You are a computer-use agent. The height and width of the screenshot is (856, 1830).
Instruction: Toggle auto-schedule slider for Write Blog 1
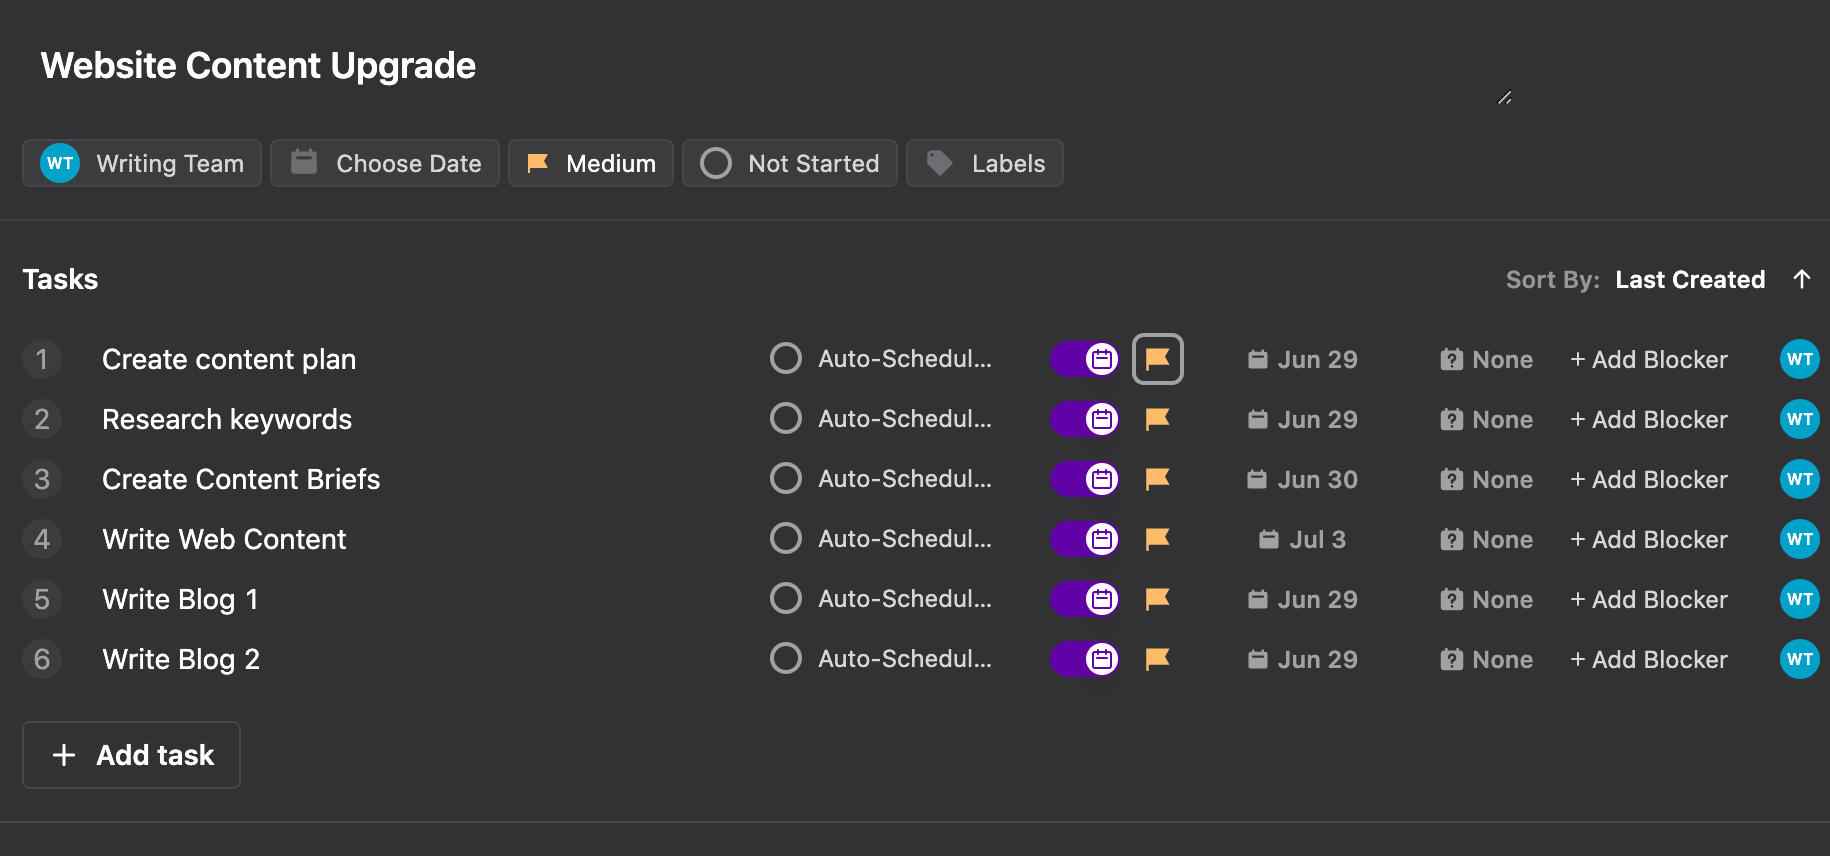tap(1085, 599)
